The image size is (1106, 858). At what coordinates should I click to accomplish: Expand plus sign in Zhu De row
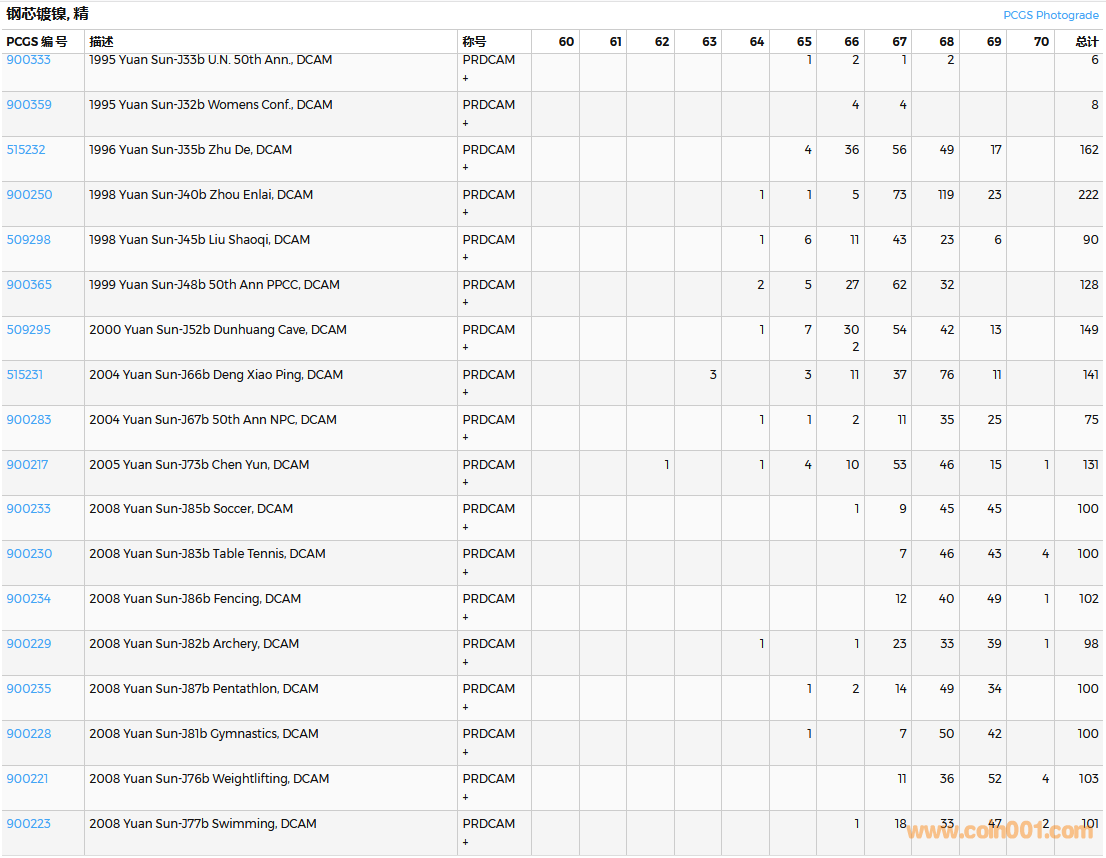coord(465,168)
